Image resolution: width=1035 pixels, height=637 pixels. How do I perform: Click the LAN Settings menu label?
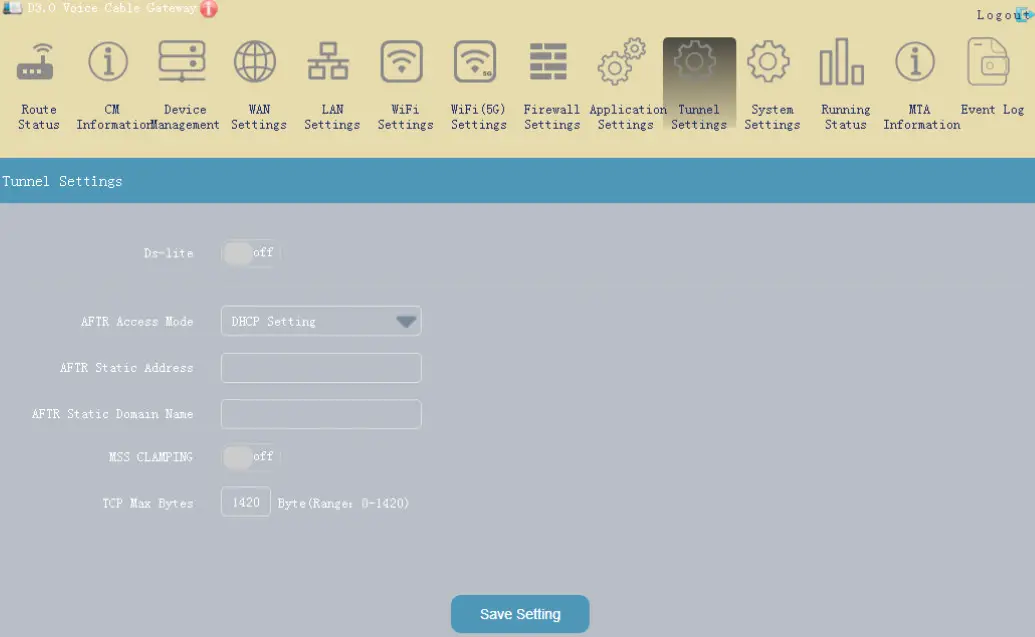pos(332,117)
